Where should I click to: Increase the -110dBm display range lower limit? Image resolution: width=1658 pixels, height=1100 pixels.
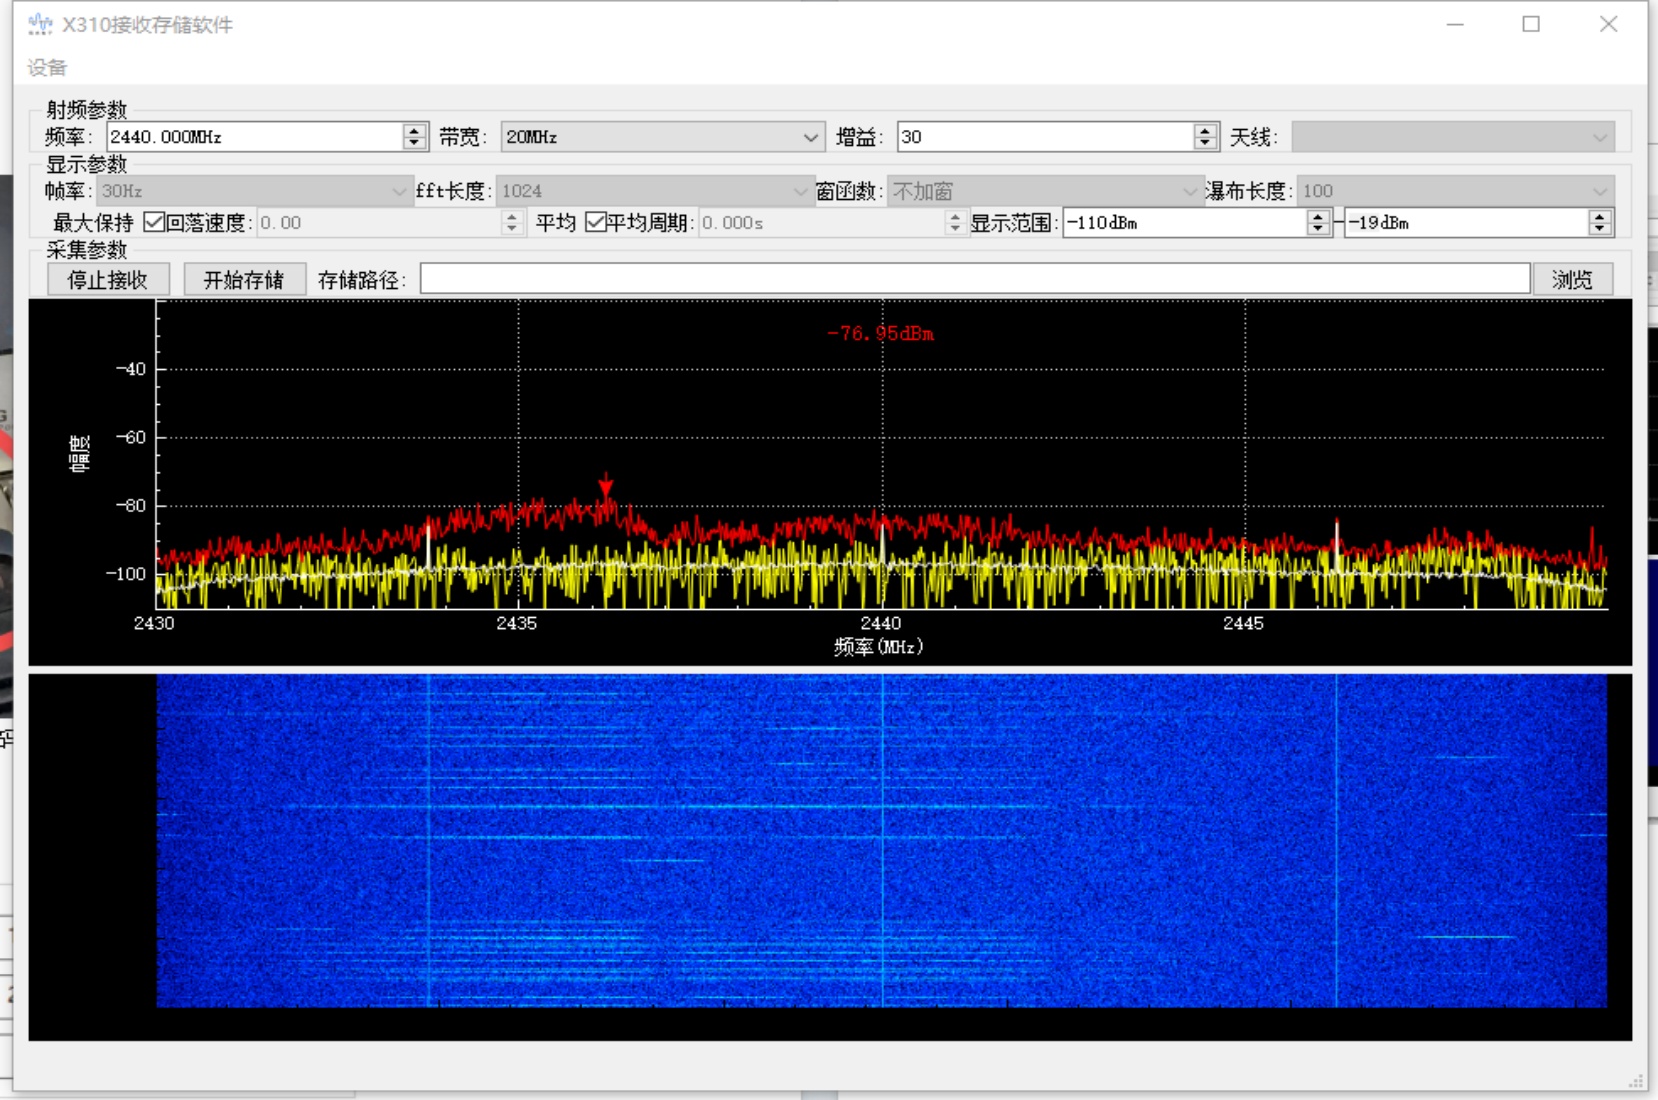(1317, 217)
